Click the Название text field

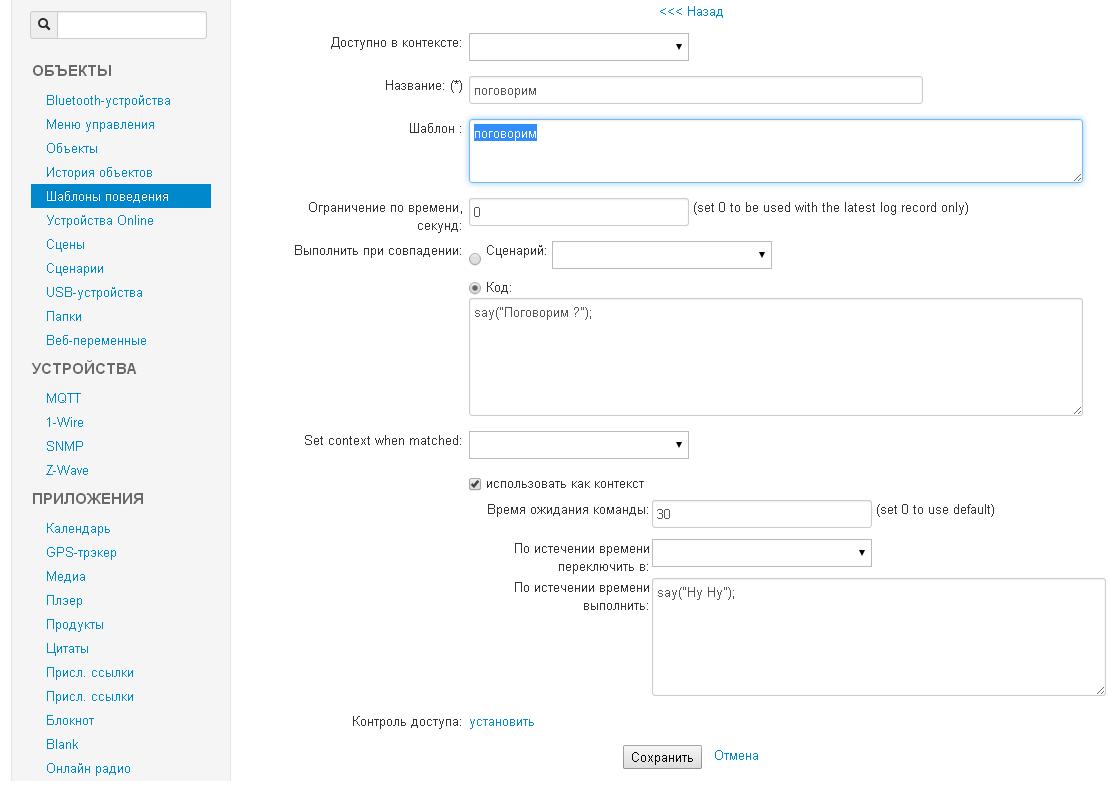click(695, 90)
